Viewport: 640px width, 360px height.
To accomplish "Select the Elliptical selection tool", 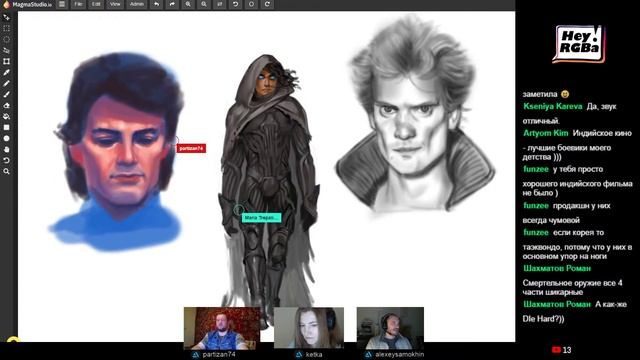I will (7, 40).
